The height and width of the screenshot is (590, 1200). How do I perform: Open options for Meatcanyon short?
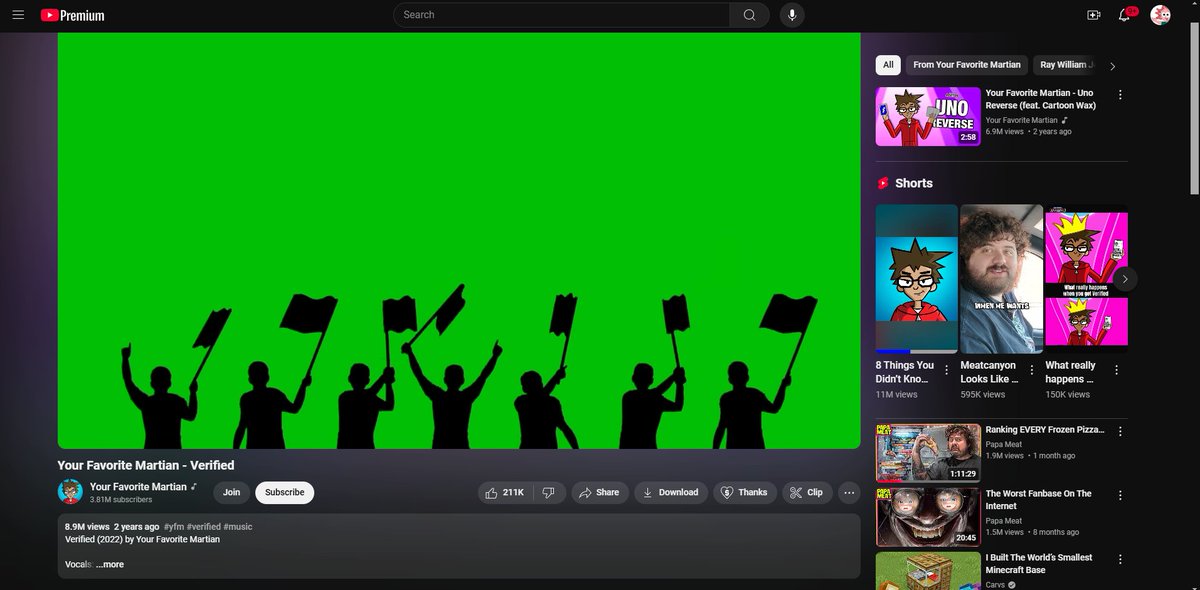pos(1032,370)
